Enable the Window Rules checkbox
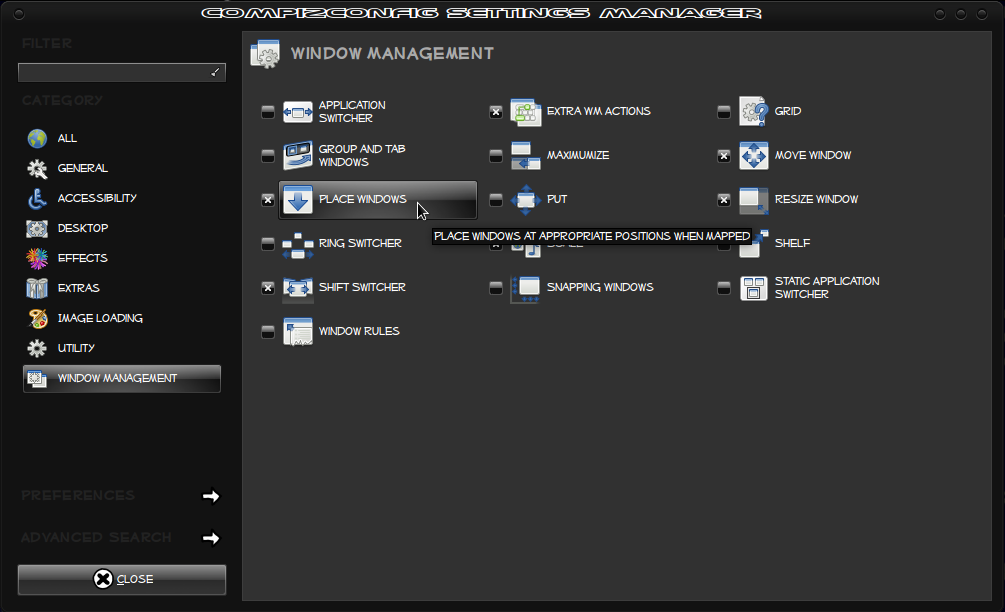The width and height of the screenshot is (1005, 612). coord(268,332)
